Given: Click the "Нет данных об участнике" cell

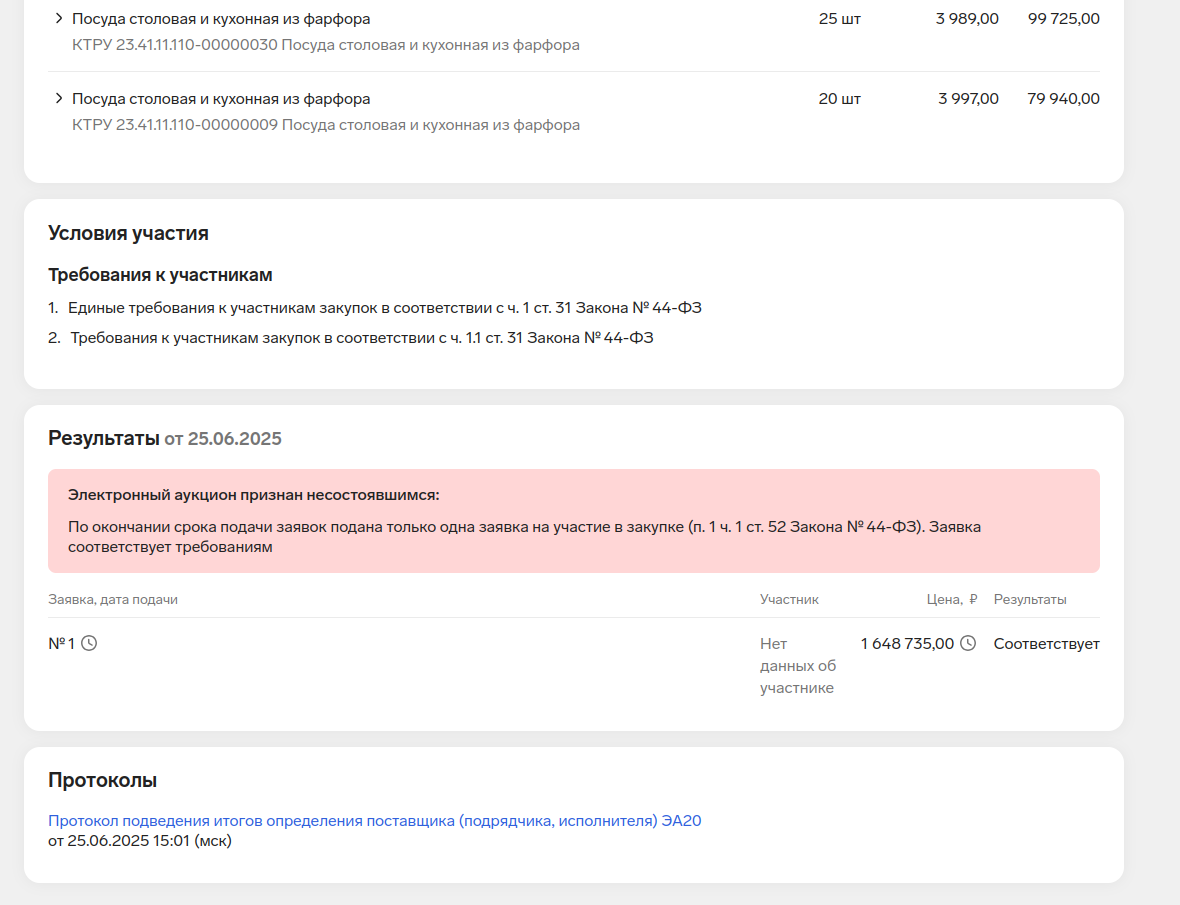Looking at the screenshot, I should (x=798, y=666).
